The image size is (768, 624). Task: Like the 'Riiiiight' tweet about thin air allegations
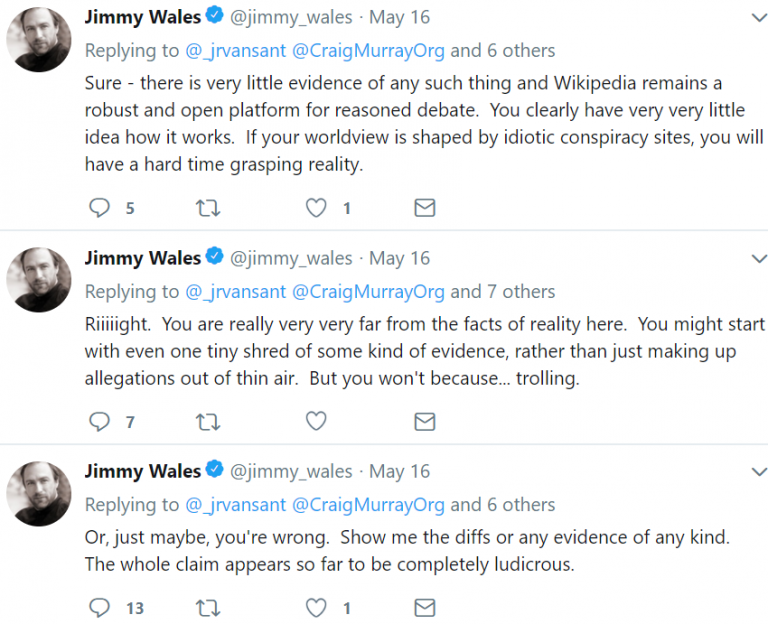point(316,422)
